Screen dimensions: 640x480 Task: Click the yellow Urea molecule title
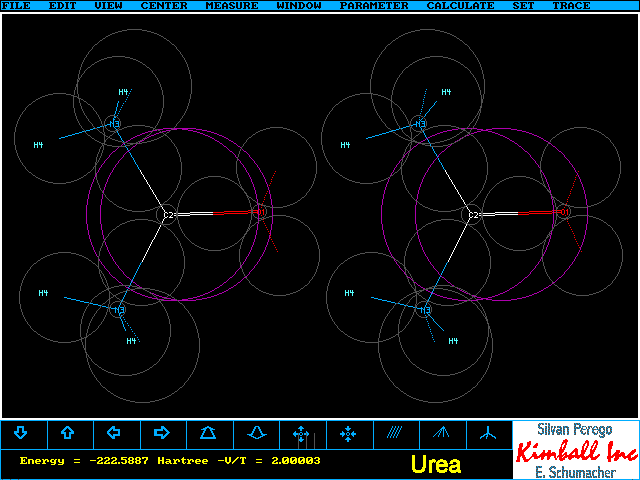pos(436,464)
